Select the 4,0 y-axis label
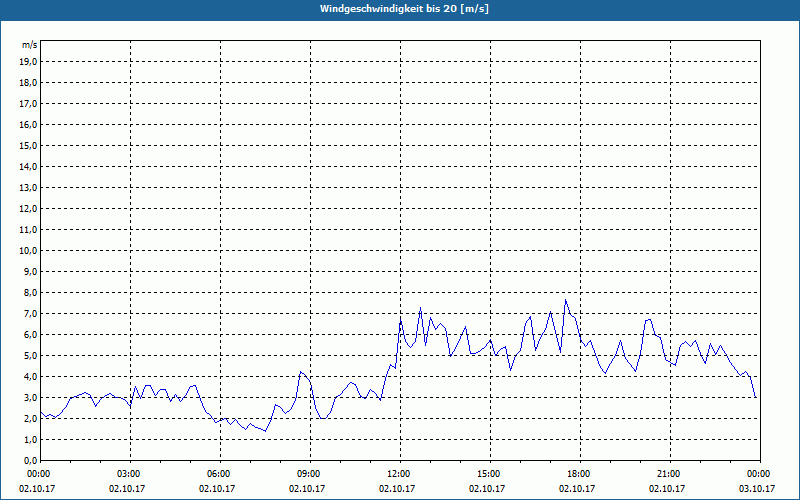The image size is (800, 500). [x=30, y=377]
